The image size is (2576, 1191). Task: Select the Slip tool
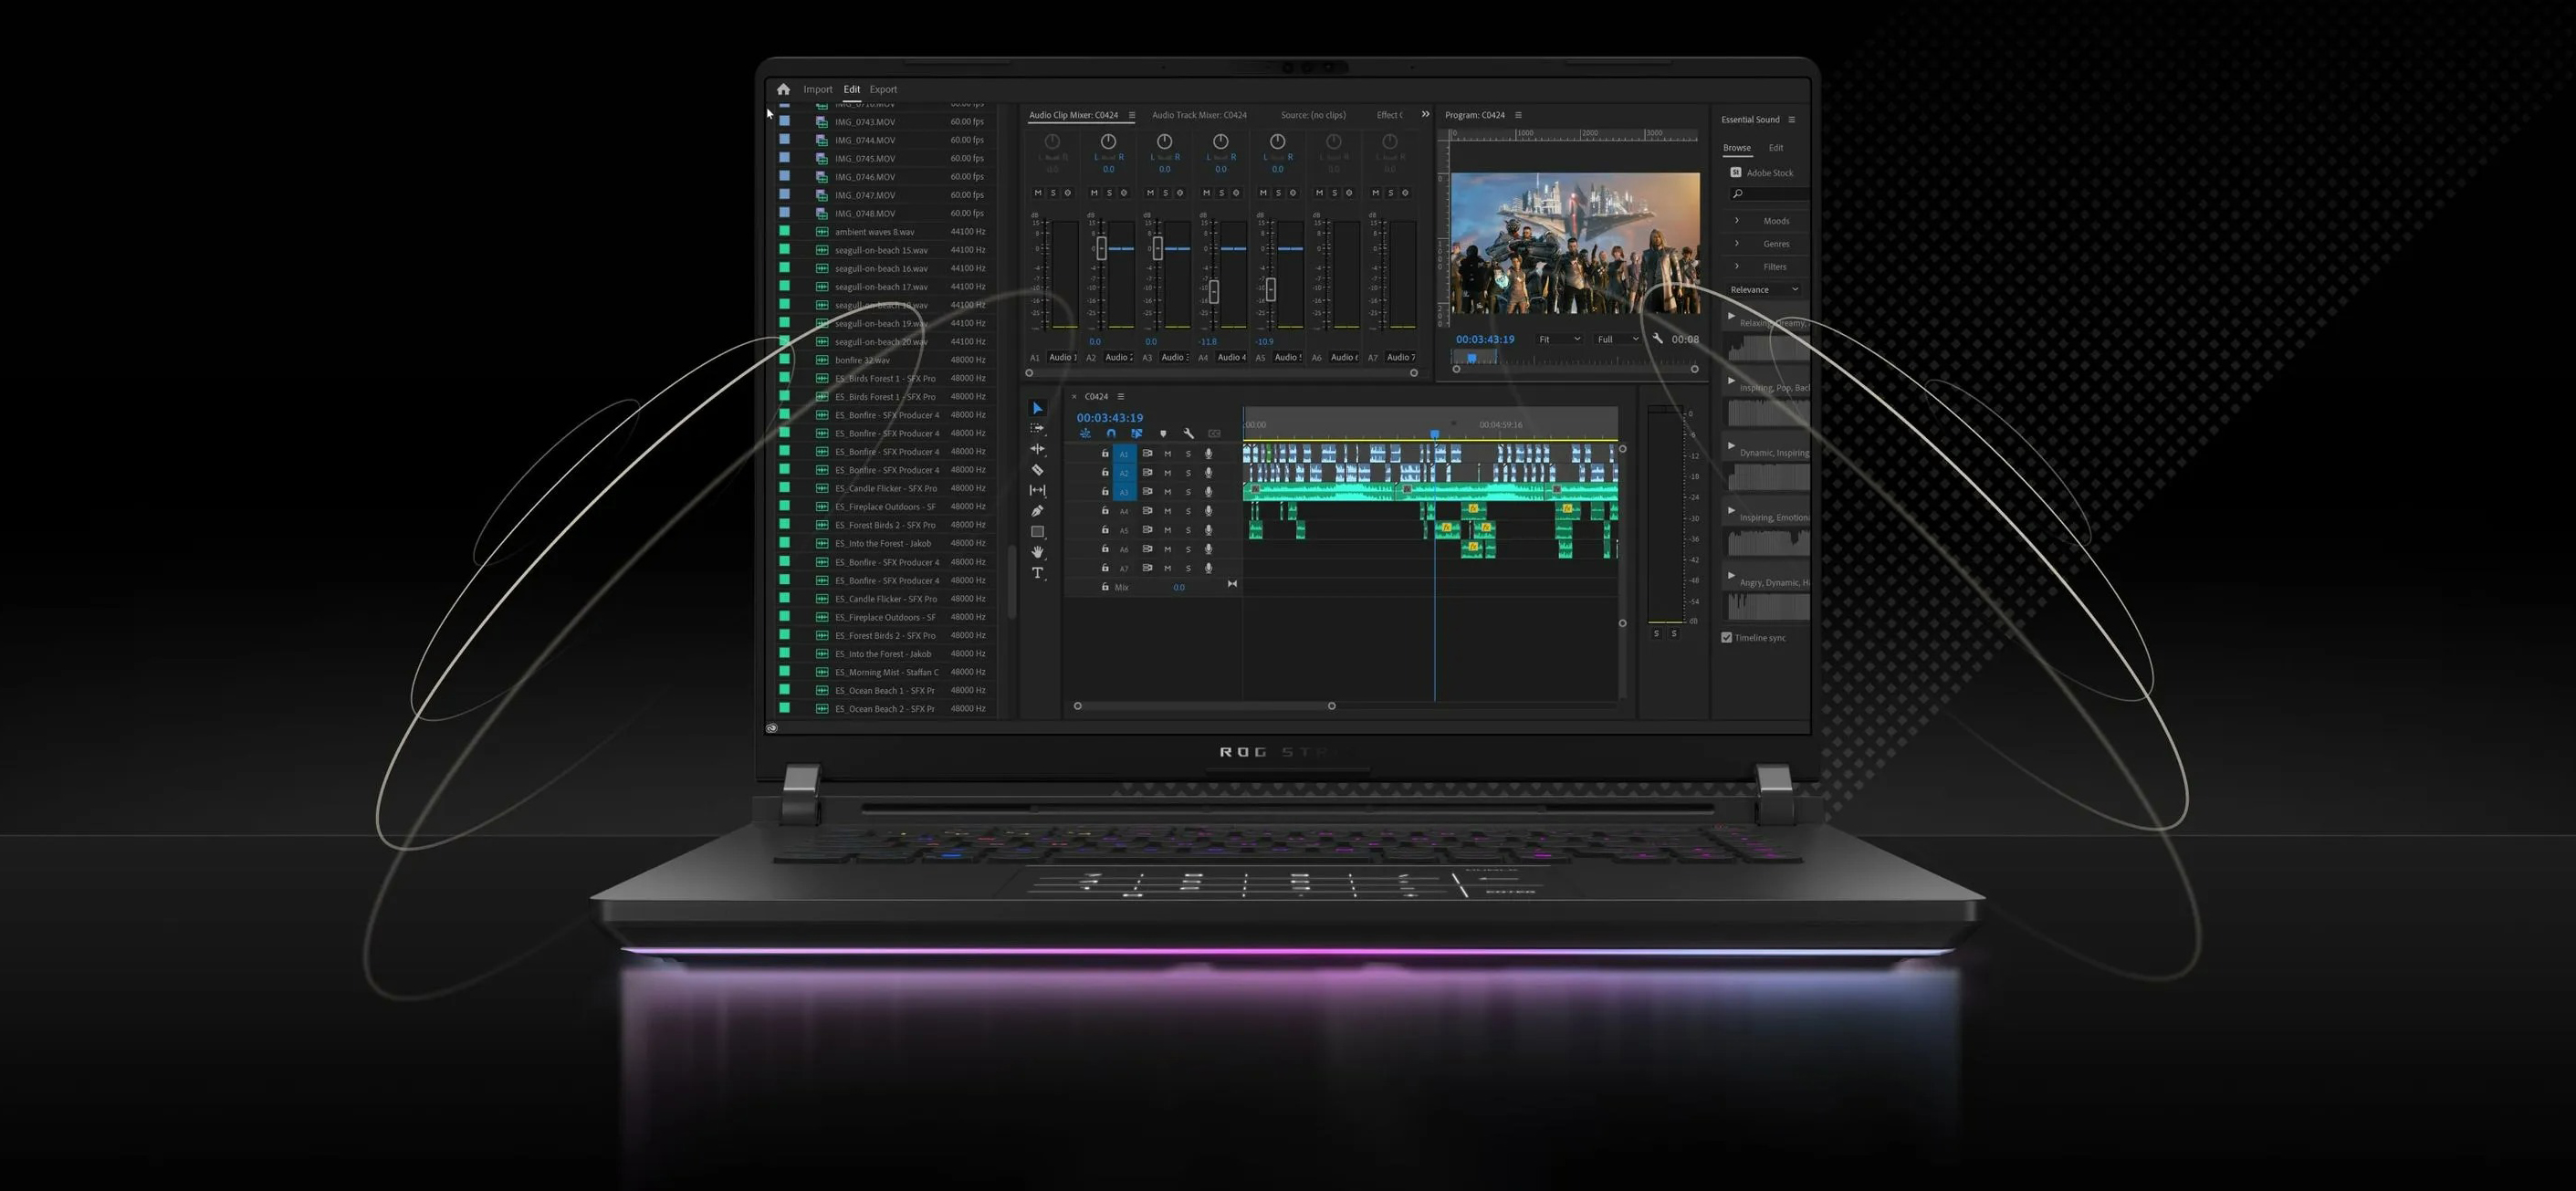(x=1037, y=490)
